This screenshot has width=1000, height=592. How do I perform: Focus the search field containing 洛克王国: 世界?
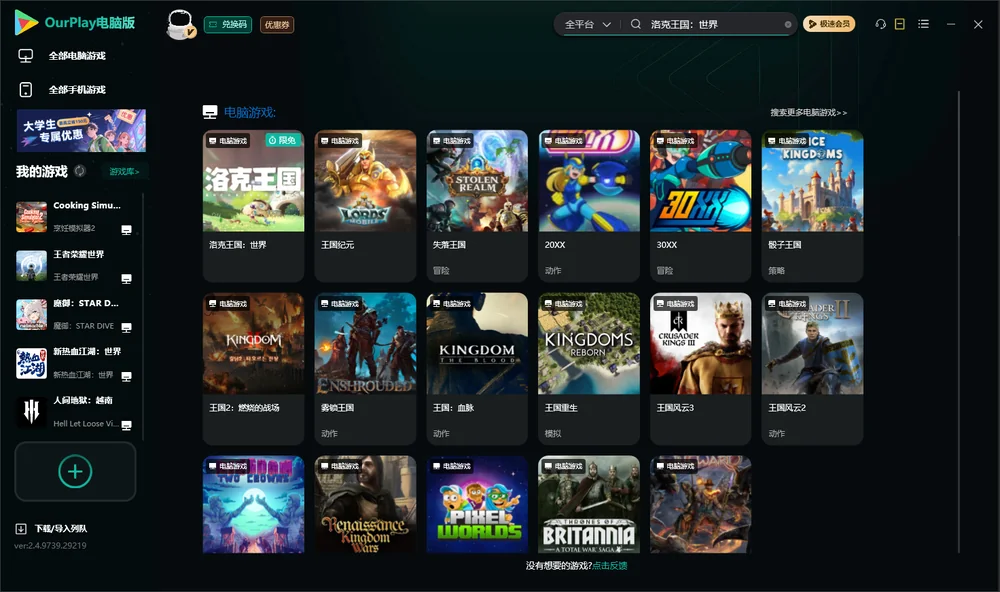(714, 24)
